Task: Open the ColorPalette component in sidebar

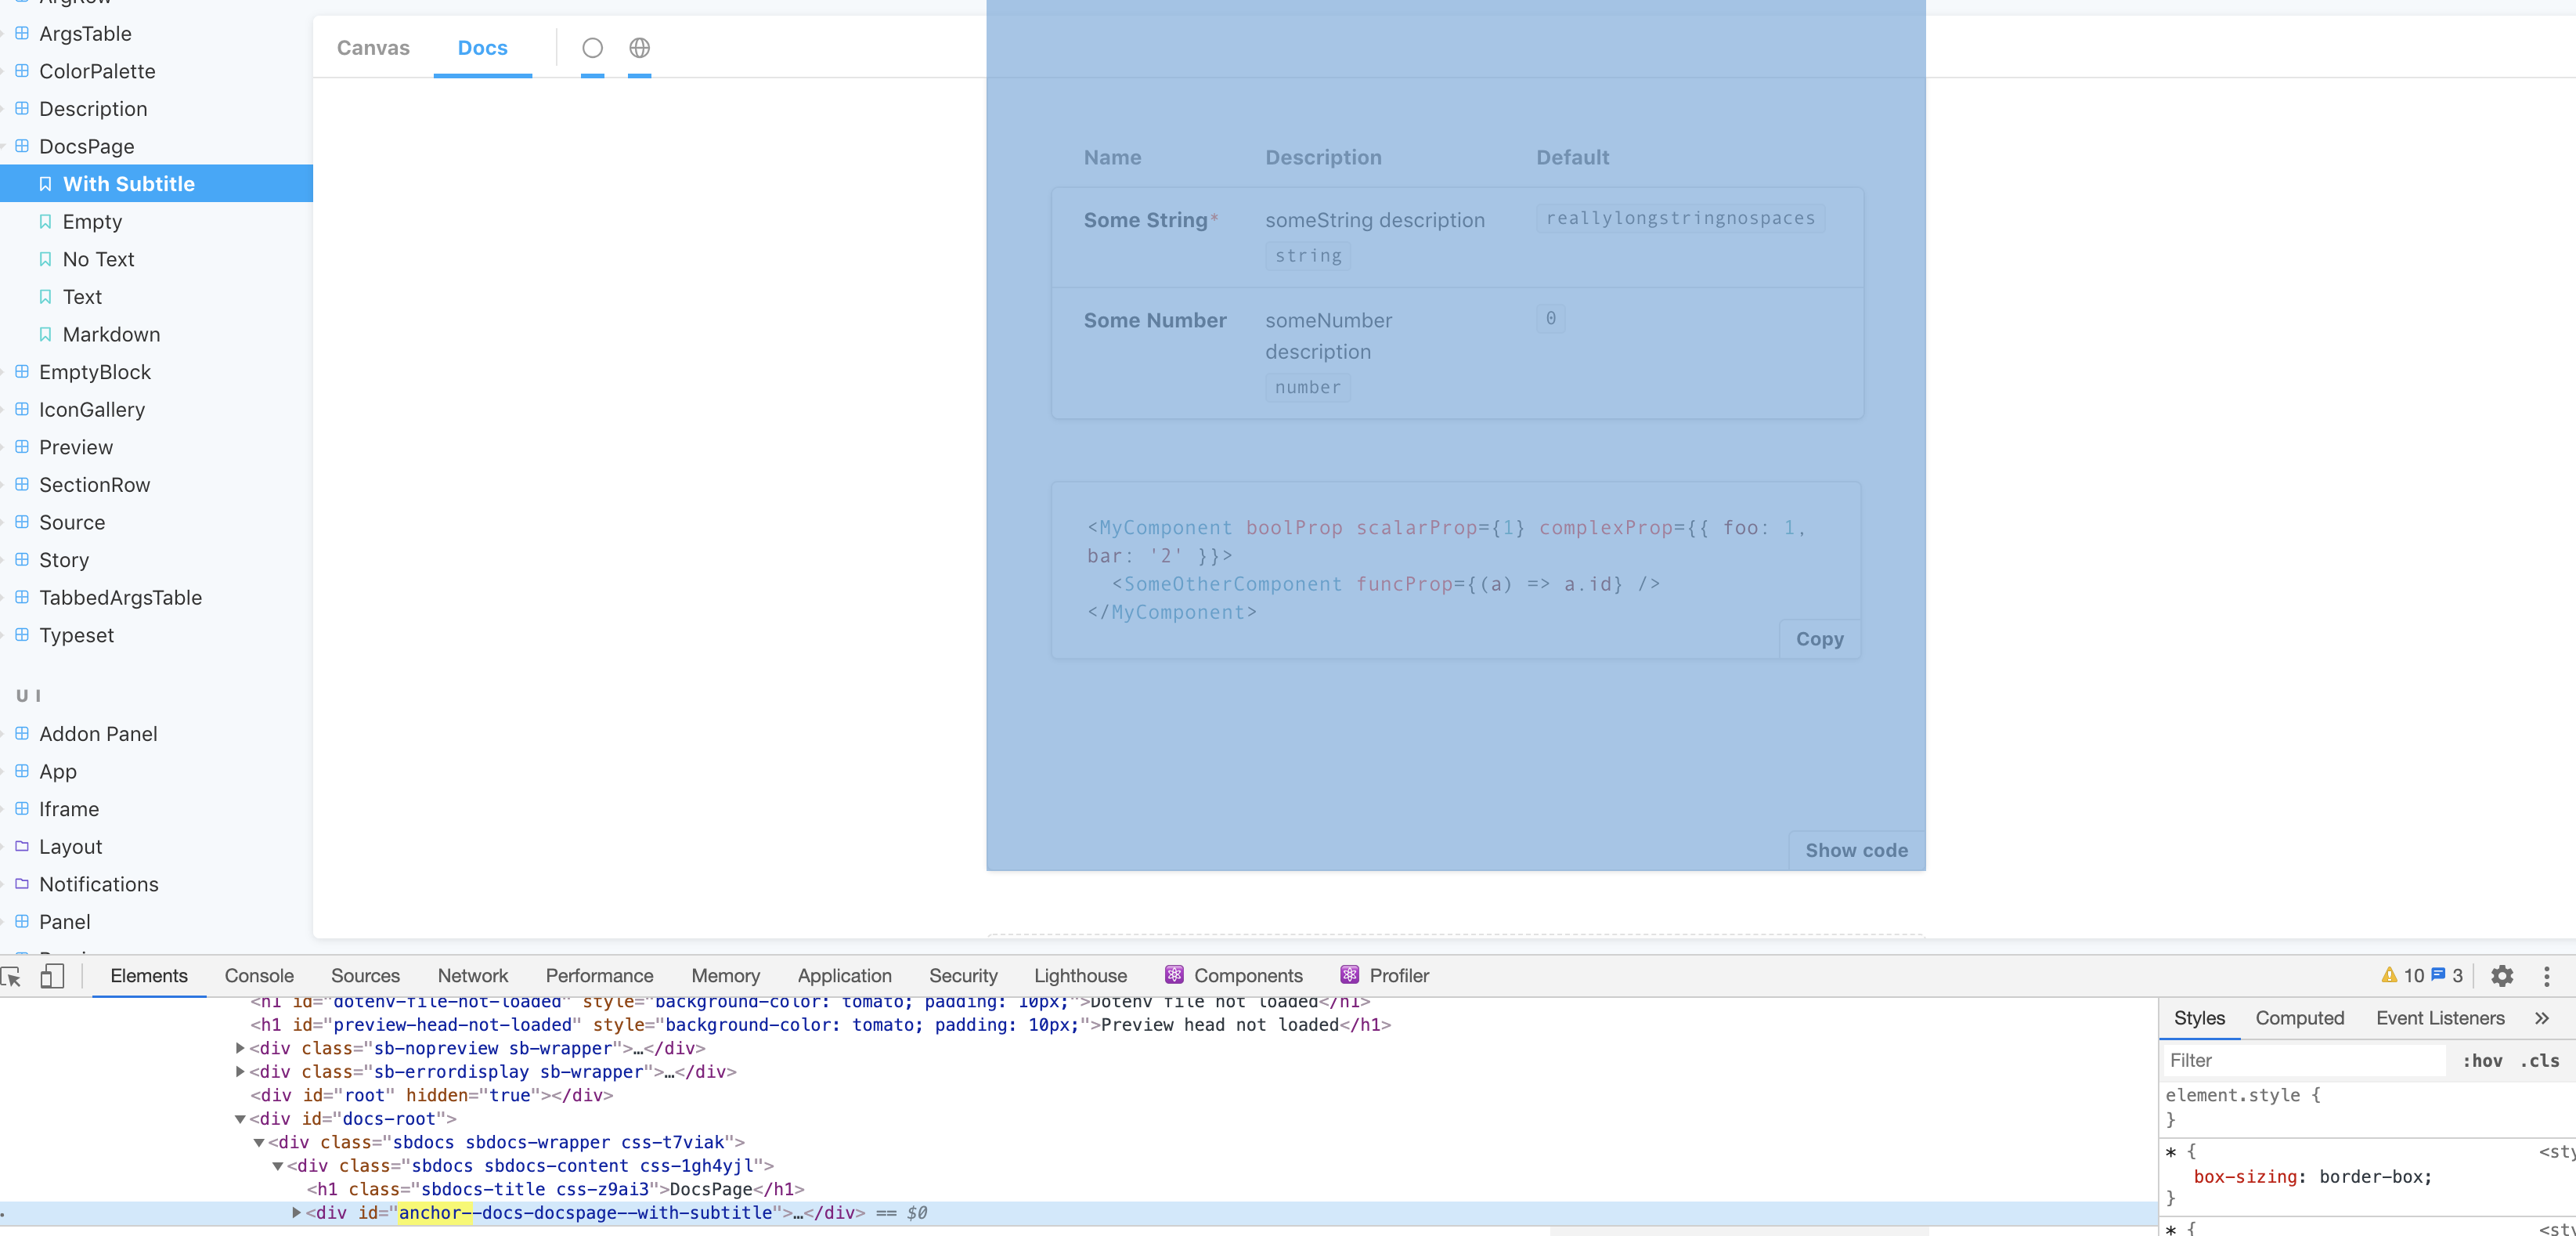Action: 97,71
